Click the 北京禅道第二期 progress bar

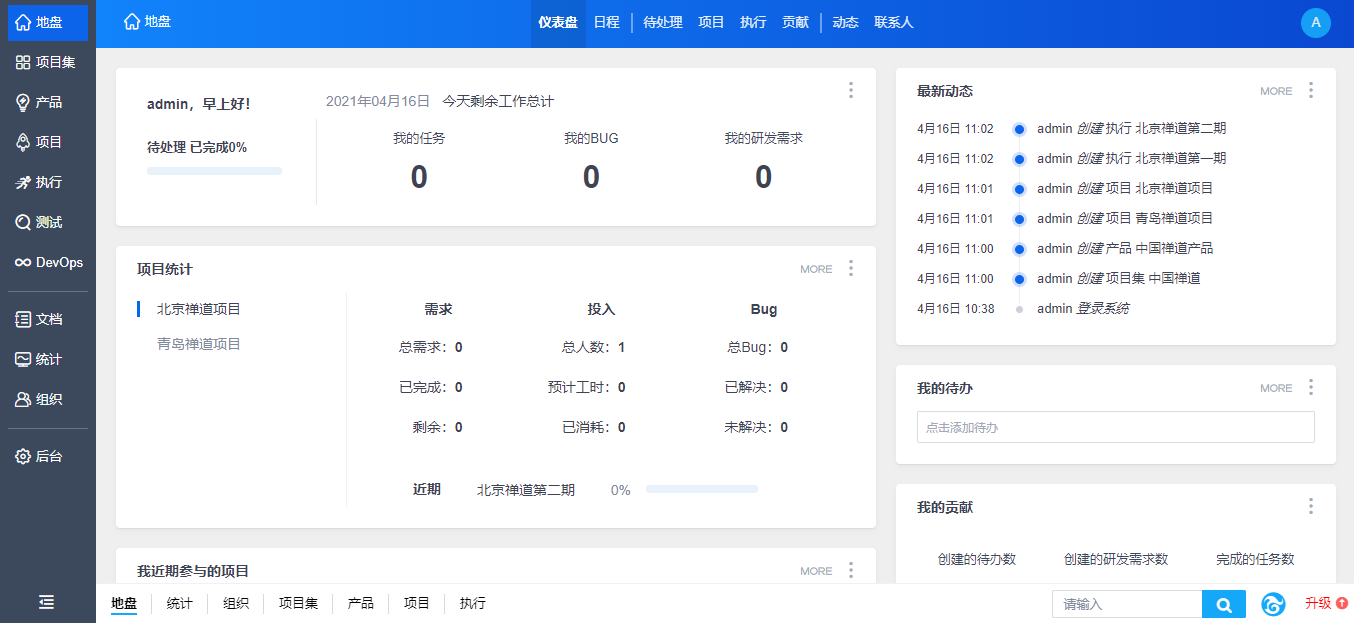coord(701,489)
